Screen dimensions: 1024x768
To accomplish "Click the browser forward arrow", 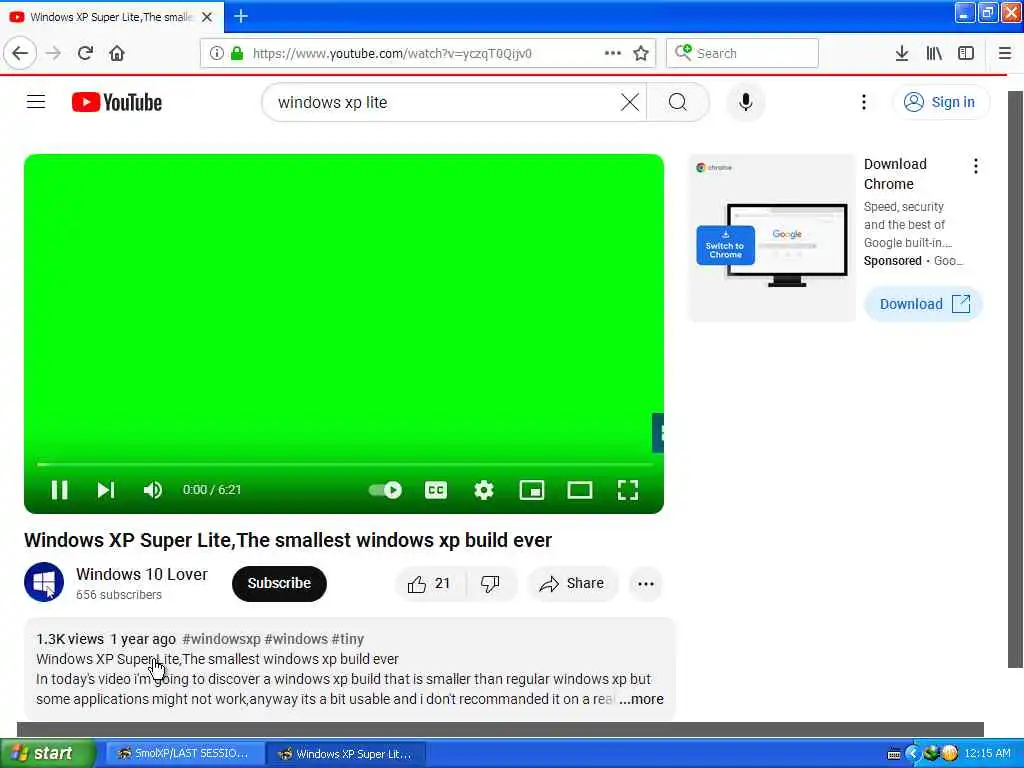I will [x=54, y=53].
